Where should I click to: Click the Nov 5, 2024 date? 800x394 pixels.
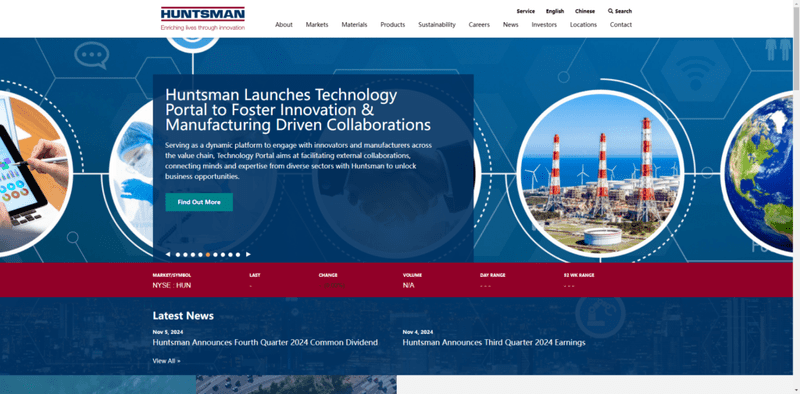168,332
